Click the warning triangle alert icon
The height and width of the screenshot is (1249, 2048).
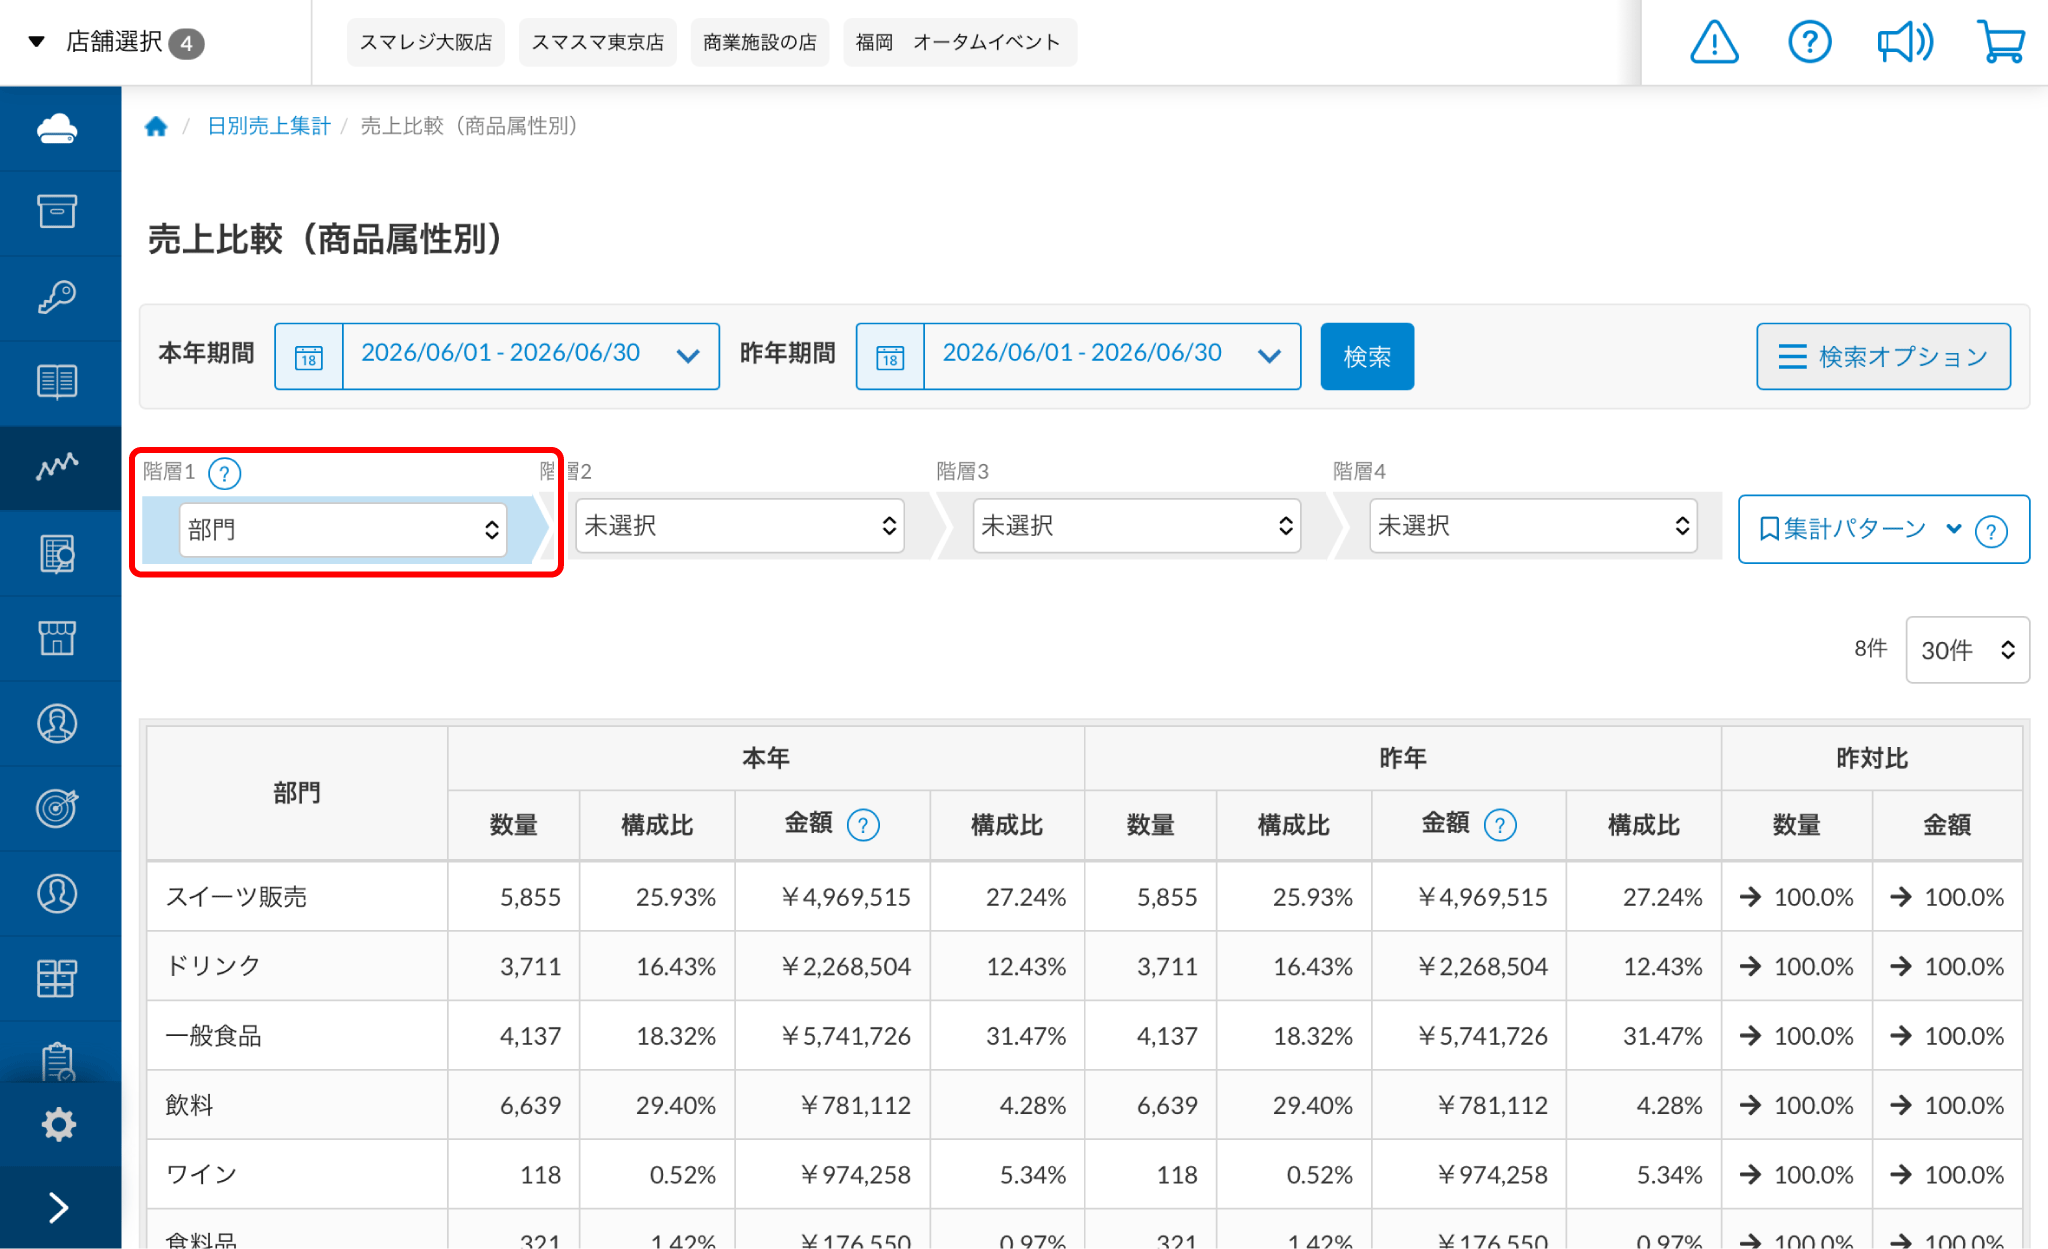pos(1714,42)
